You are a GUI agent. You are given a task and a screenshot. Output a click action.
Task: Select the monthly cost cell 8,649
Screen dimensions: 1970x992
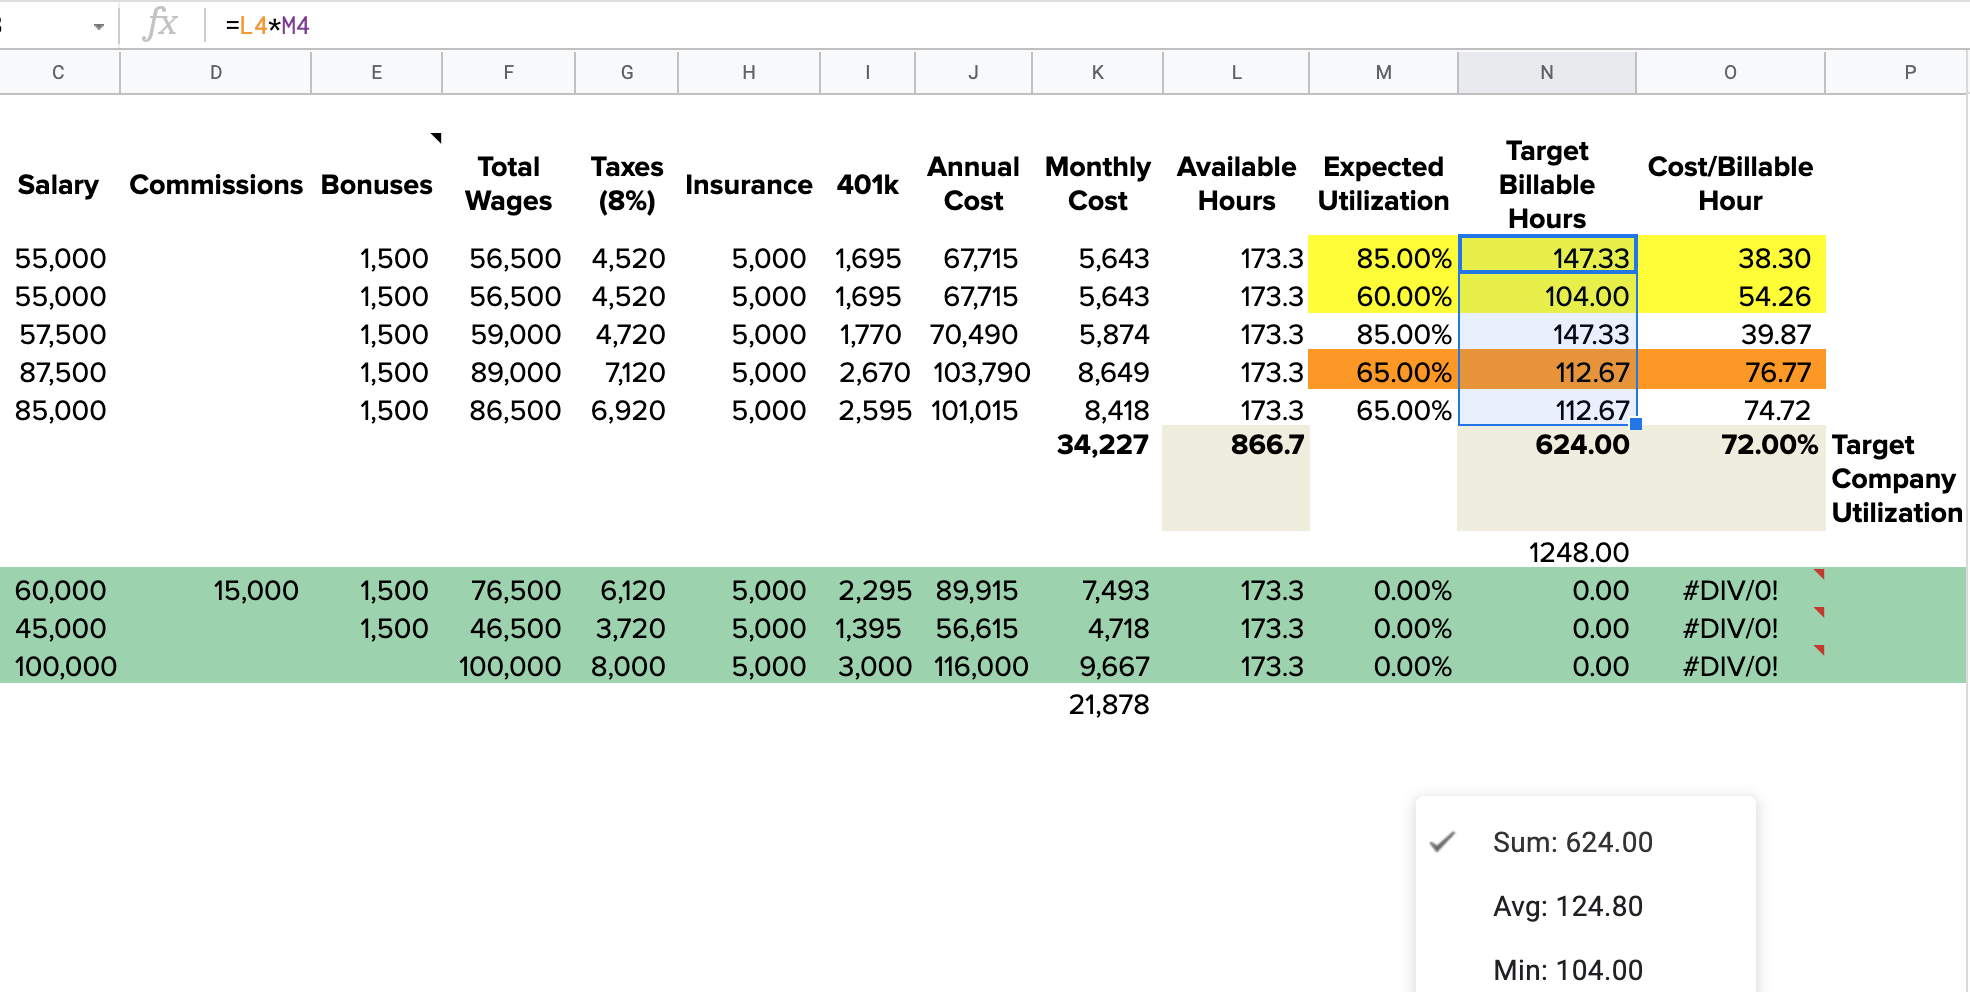(x=1098, y=372)
